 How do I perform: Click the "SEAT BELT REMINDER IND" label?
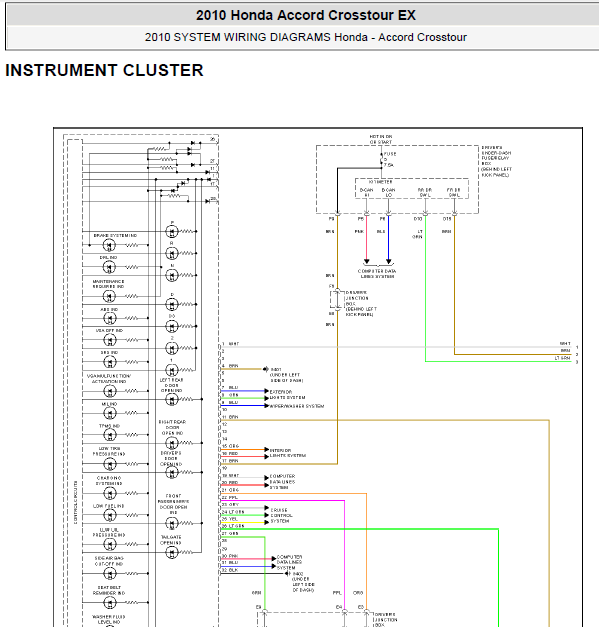pyautogui.click(x=109, y=590)
